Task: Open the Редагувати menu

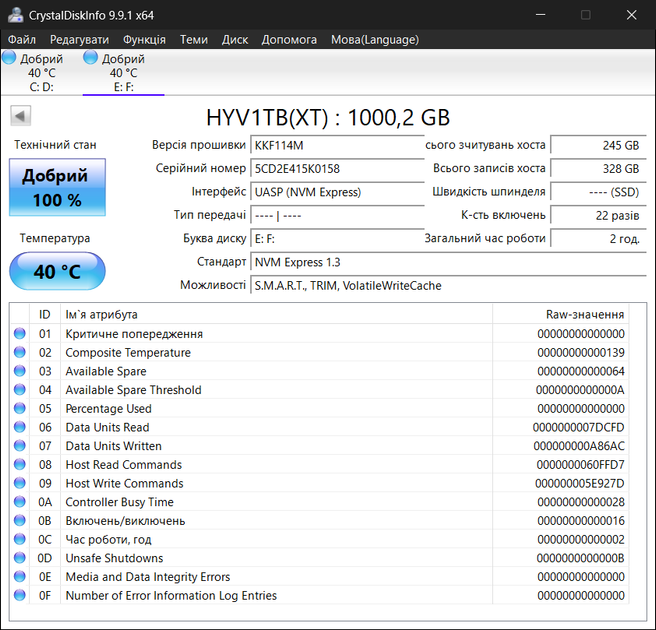Action: point(79,40)
